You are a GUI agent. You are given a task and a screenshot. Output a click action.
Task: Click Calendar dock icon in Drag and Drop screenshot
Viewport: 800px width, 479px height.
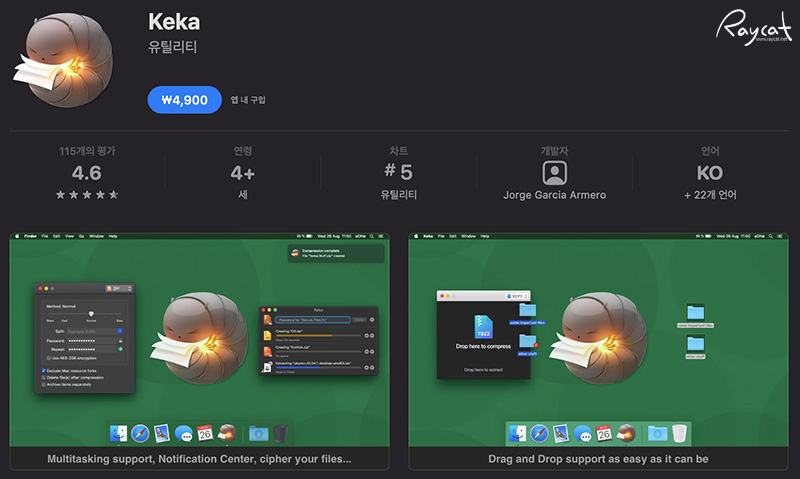pyautogui.click(x=604, y=433)
